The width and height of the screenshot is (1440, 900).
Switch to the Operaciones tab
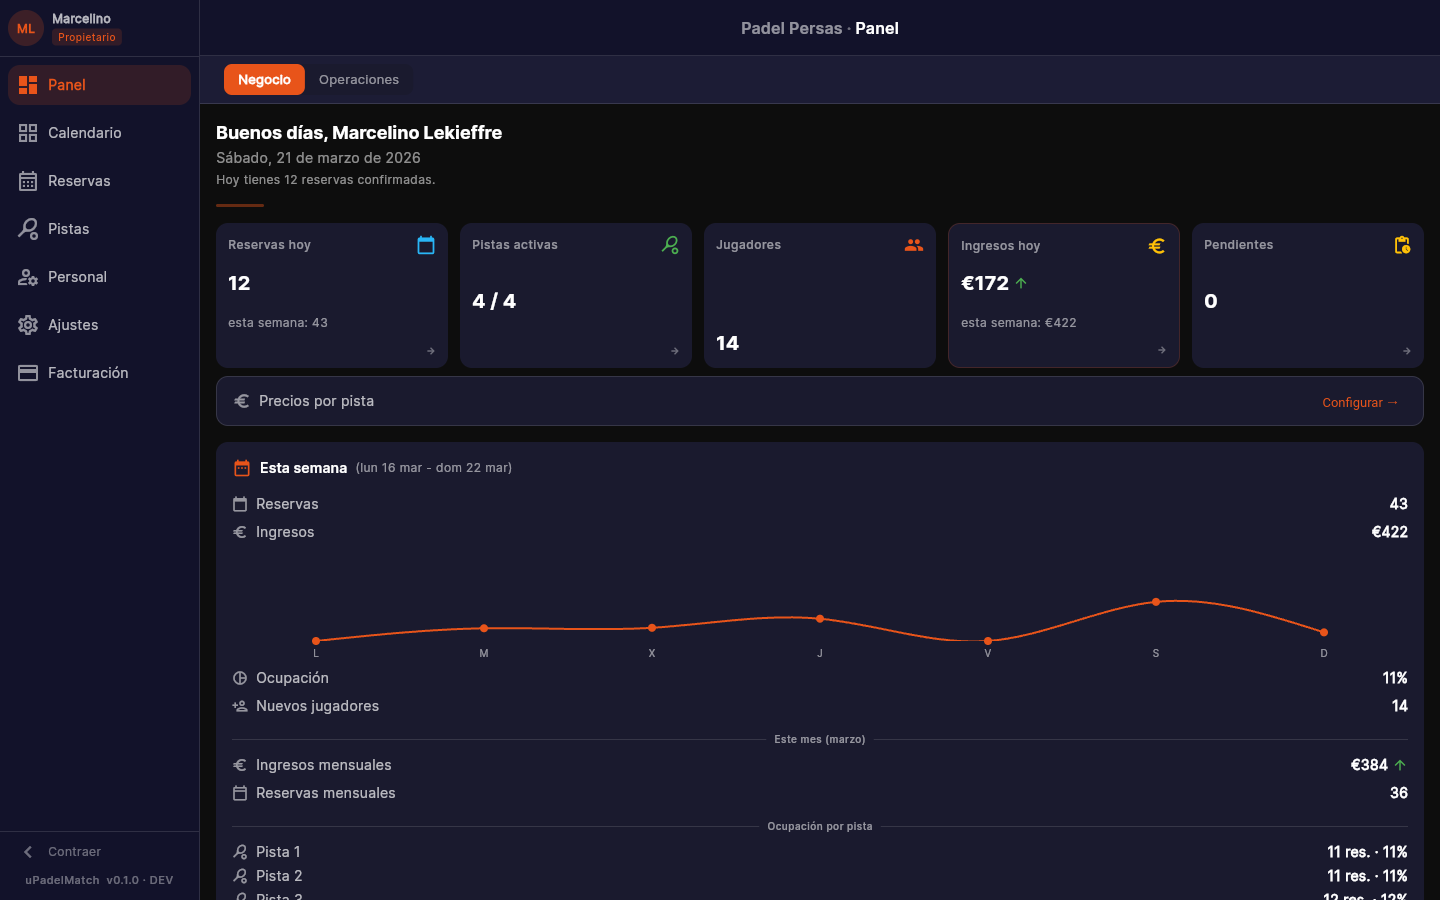coord(359,80)
